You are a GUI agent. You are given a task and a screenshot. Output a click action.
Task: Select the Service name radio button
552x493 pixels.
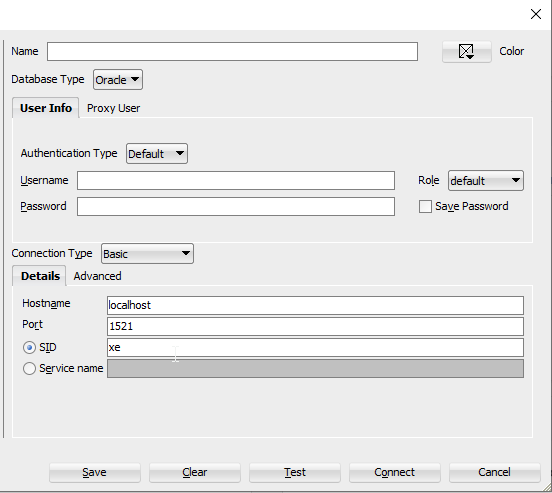click(x=29, y=368)
